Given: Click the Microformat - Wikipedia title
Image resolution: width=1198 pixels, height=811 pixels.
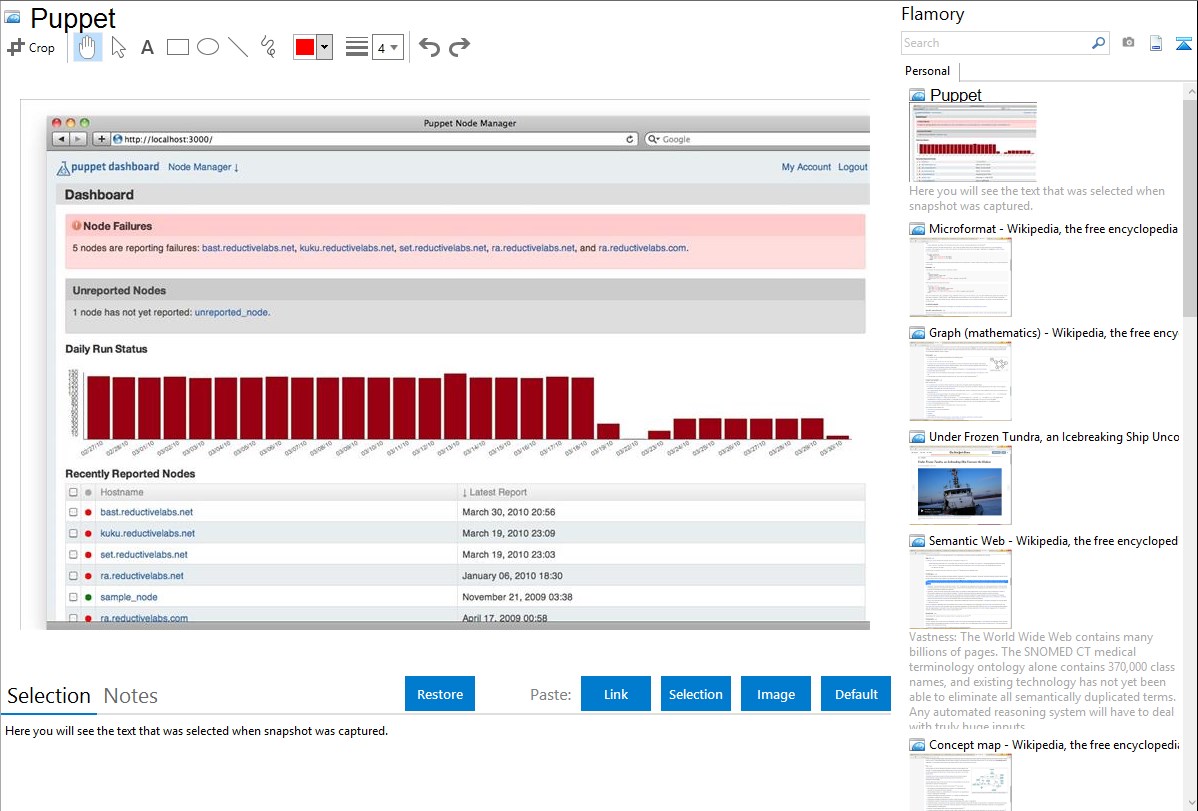Looking at the screenshot, I should point(1053,229).
